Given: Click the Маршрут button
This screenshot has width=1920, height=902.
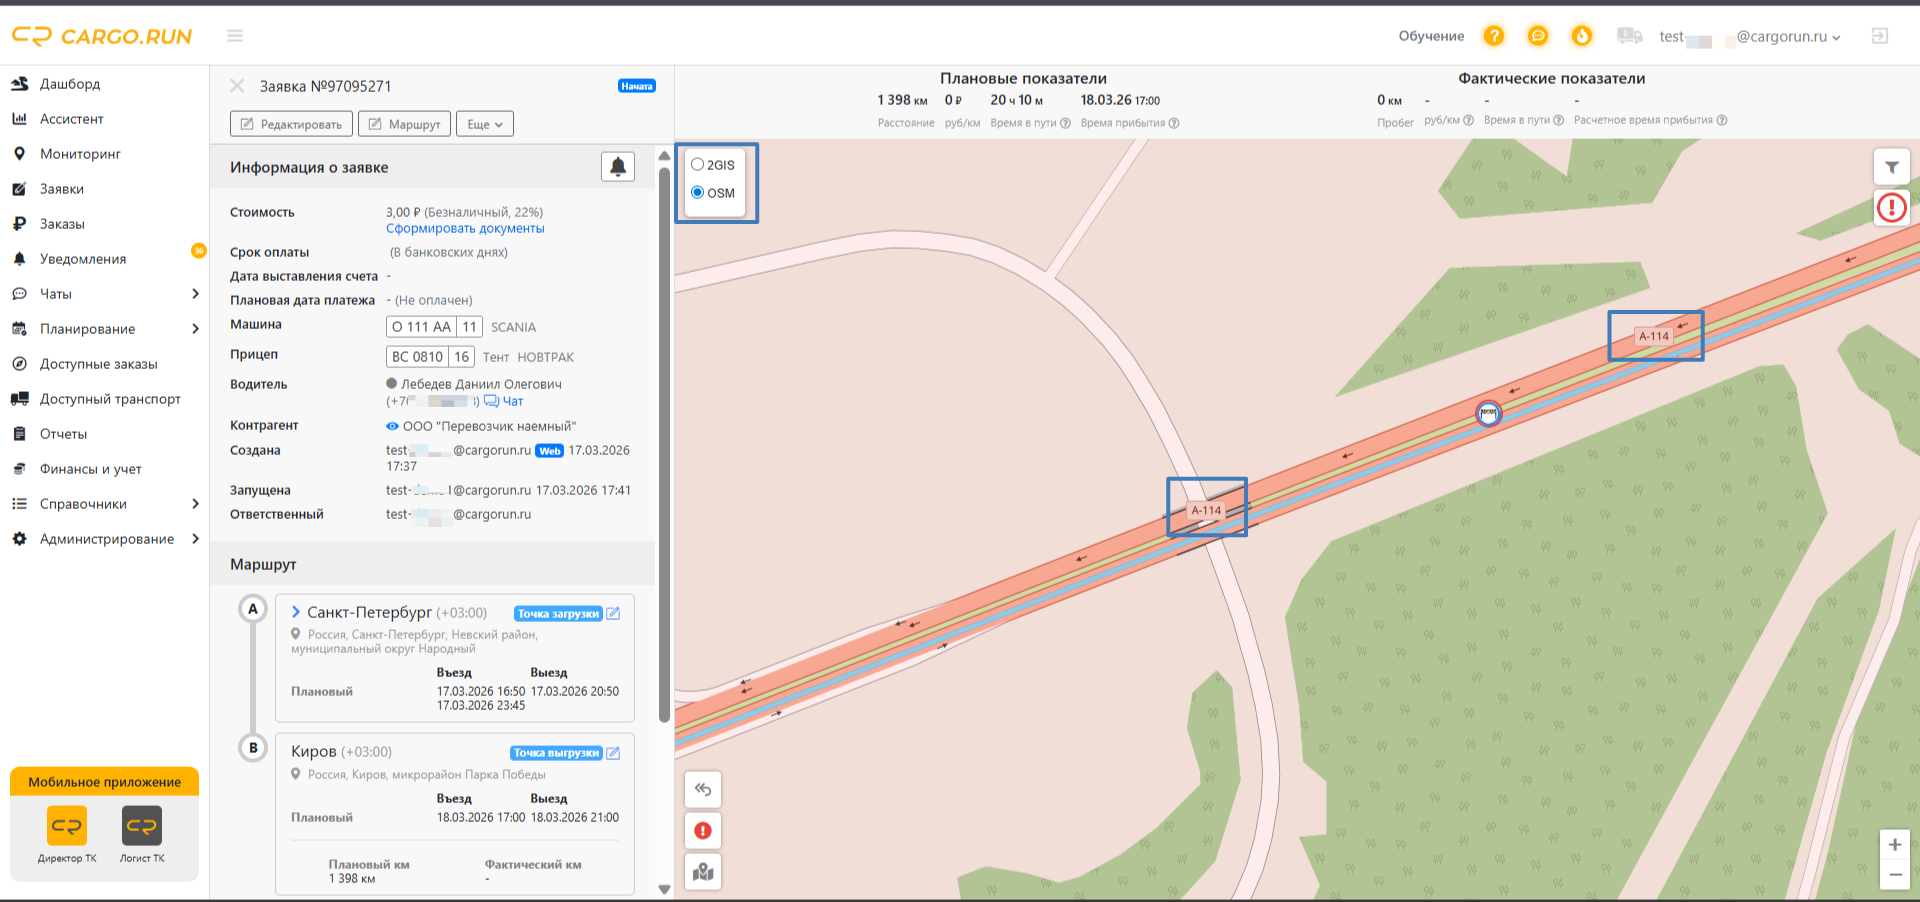Looking at the screenshot, I should (404, 124).
